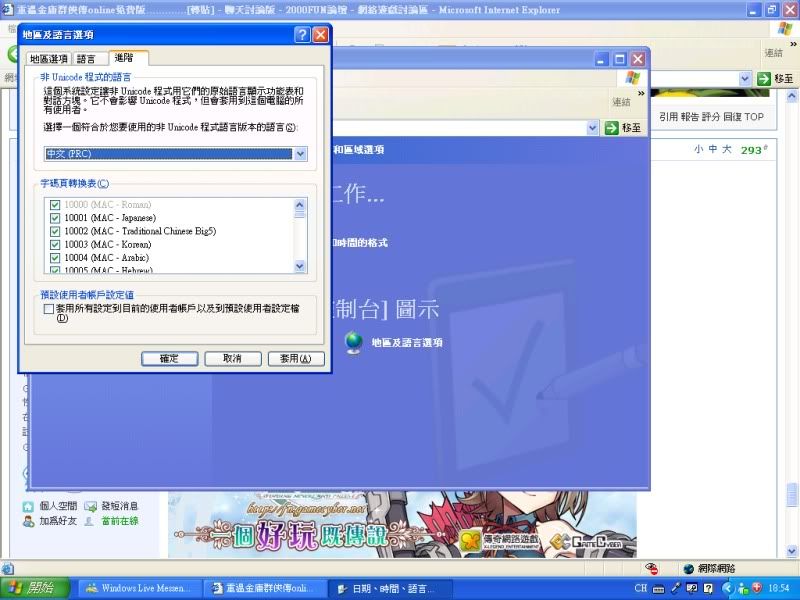Click the 個人空間 user icon
This screenshot has height=600, width=800.
point(28,506)
